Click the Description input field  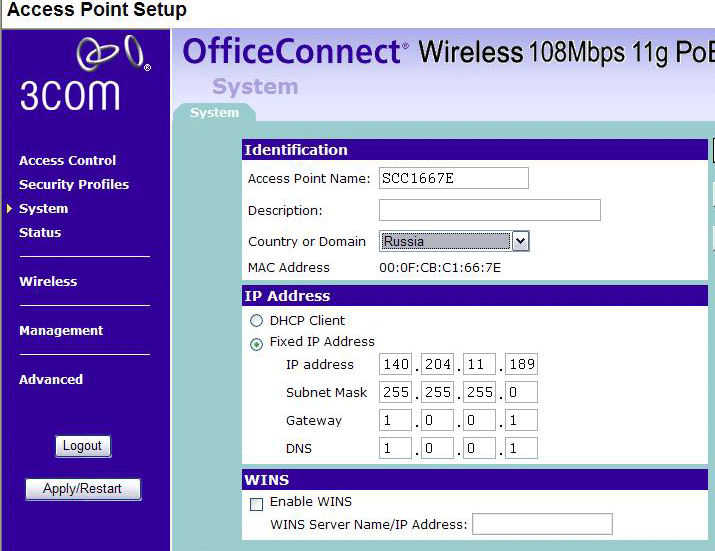[490, 210]
